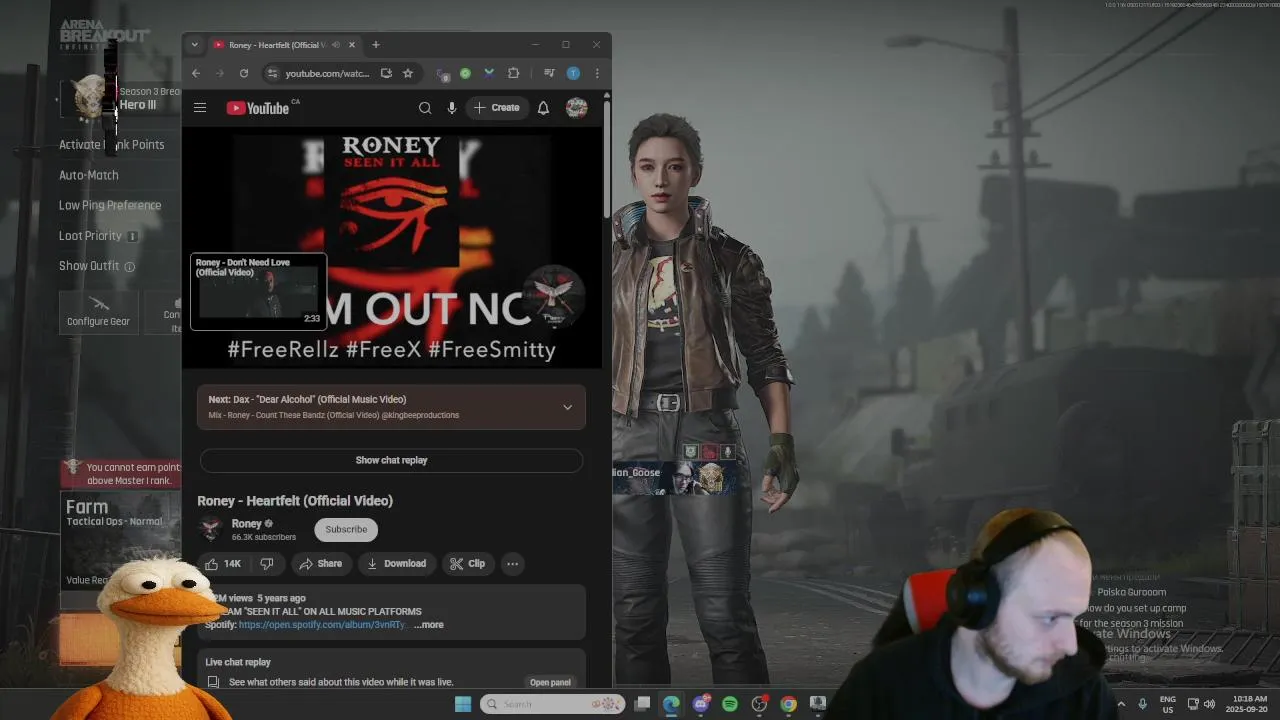Open Spotify from the taskbar
1280x720 pixels.
coord(730,704)
